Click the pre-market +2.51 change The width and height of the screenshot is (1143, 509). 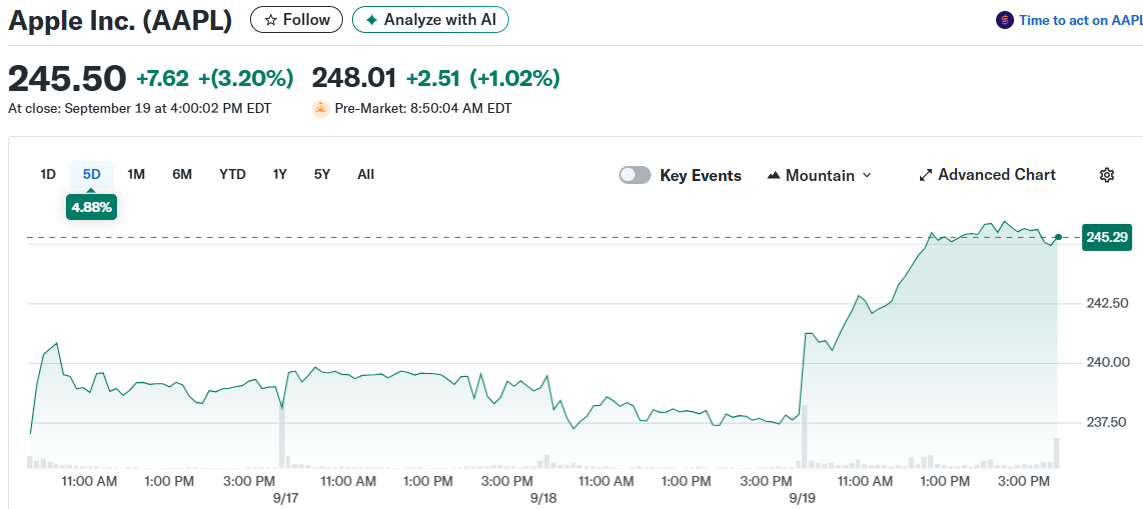click(432, 78)
